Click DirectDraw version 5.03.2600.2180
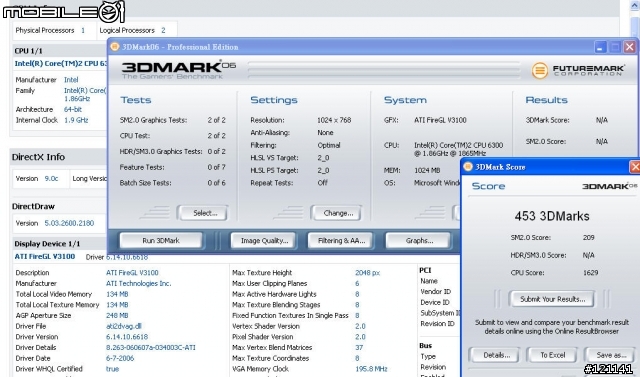The width and height of the screenshot is (640, 377). point(69,223)
